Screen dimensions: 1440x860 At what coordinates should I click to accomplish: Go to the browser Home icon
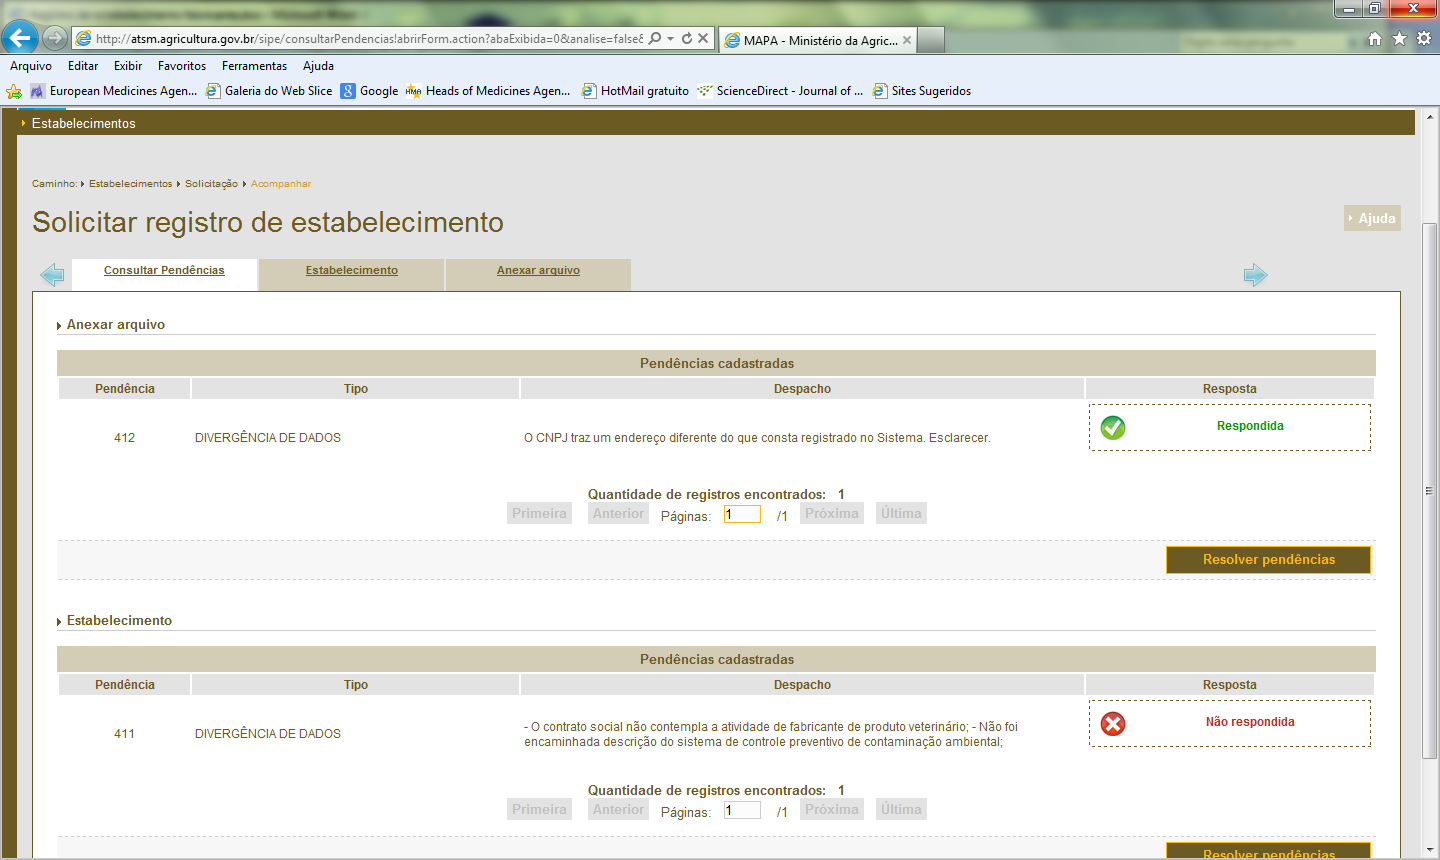click(1375, 39)
